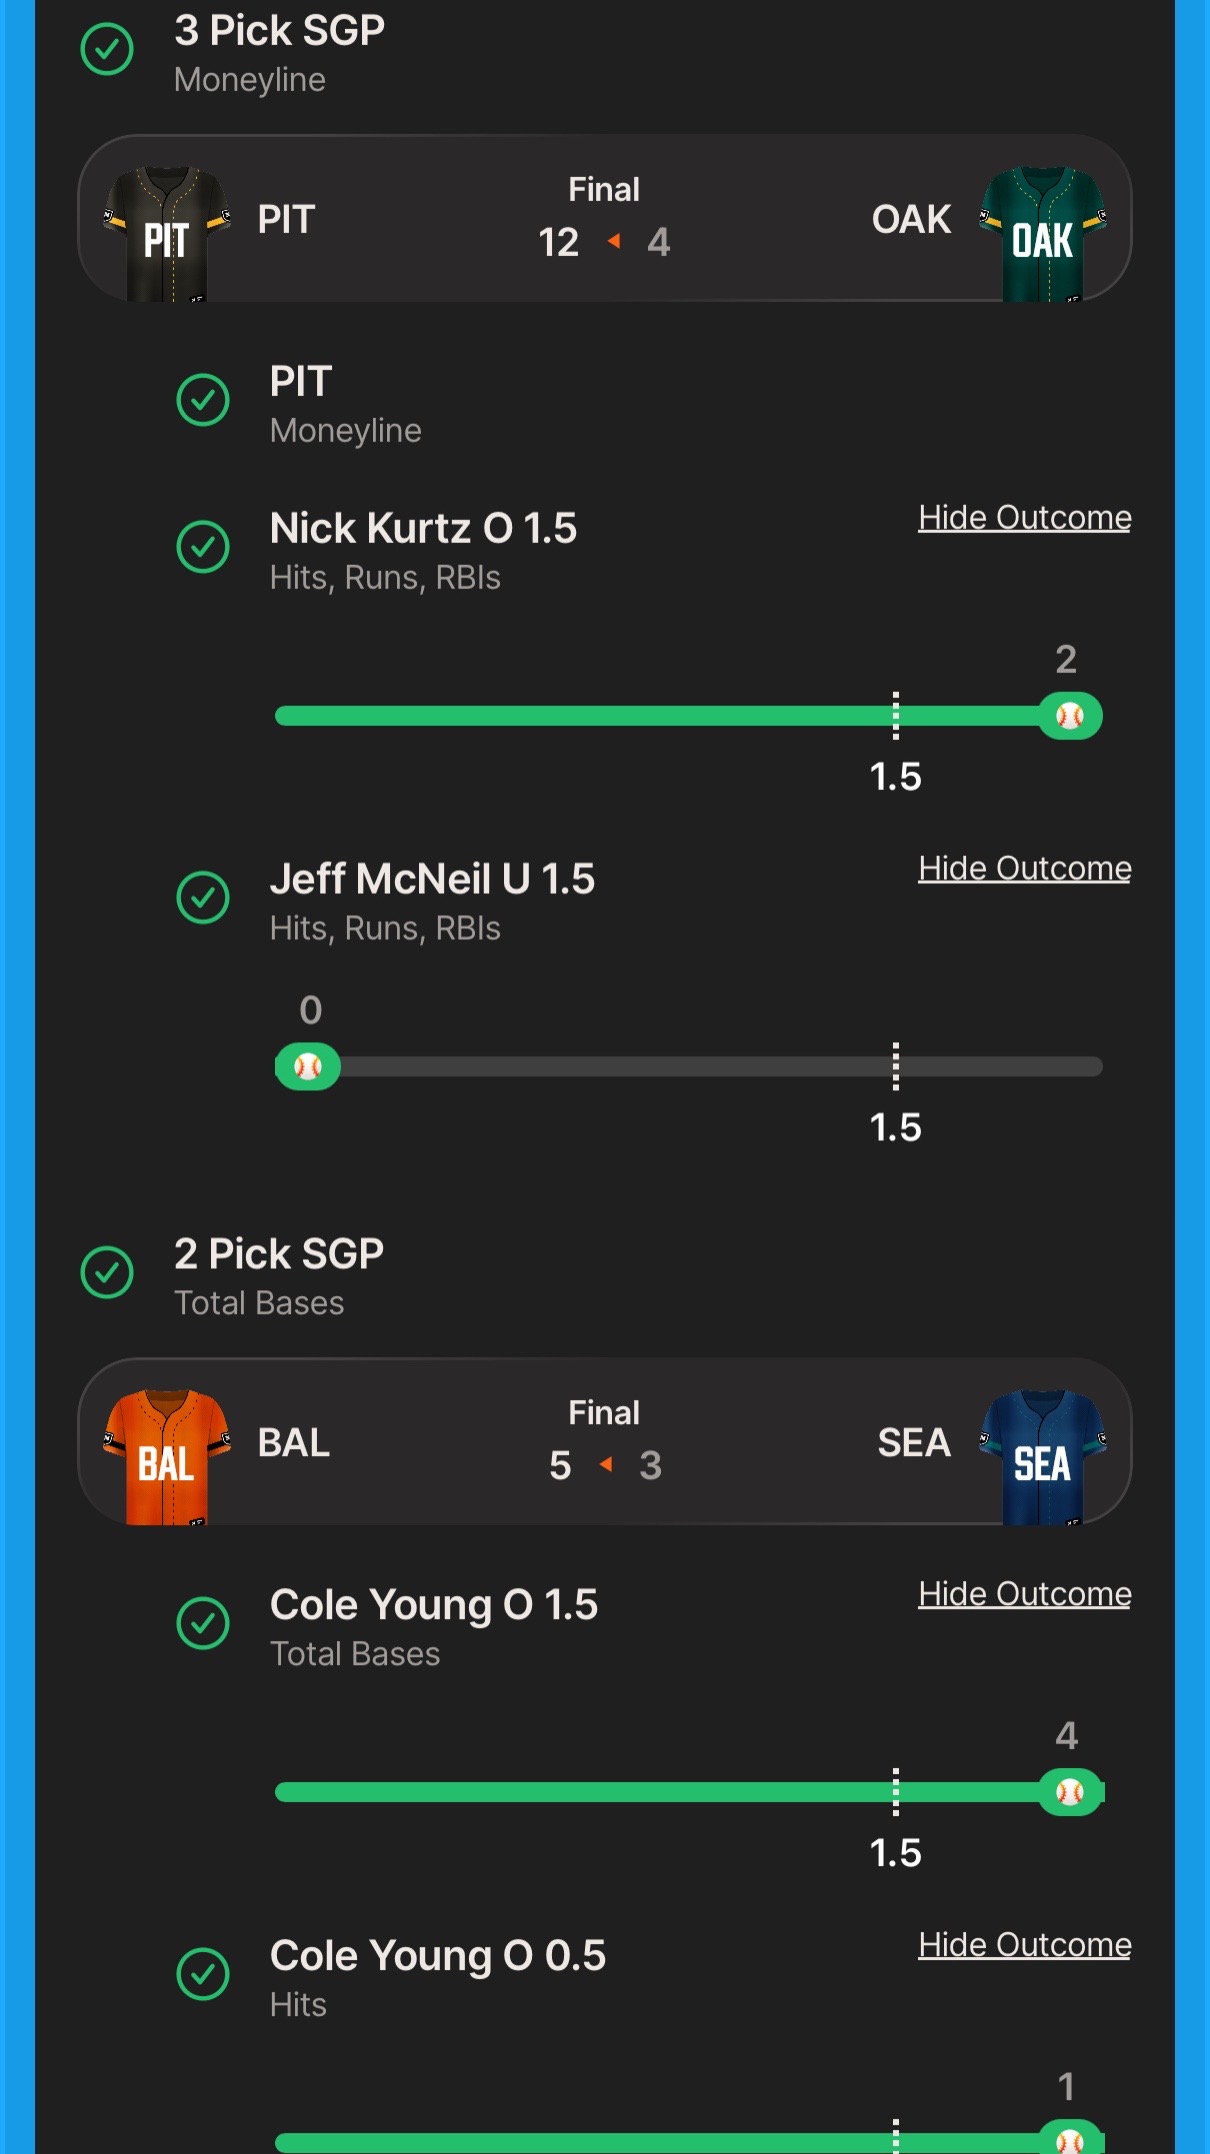Click checkmark next to Jeff McNeil U 1.5
1210x2154 pixels.
(203, 898)
